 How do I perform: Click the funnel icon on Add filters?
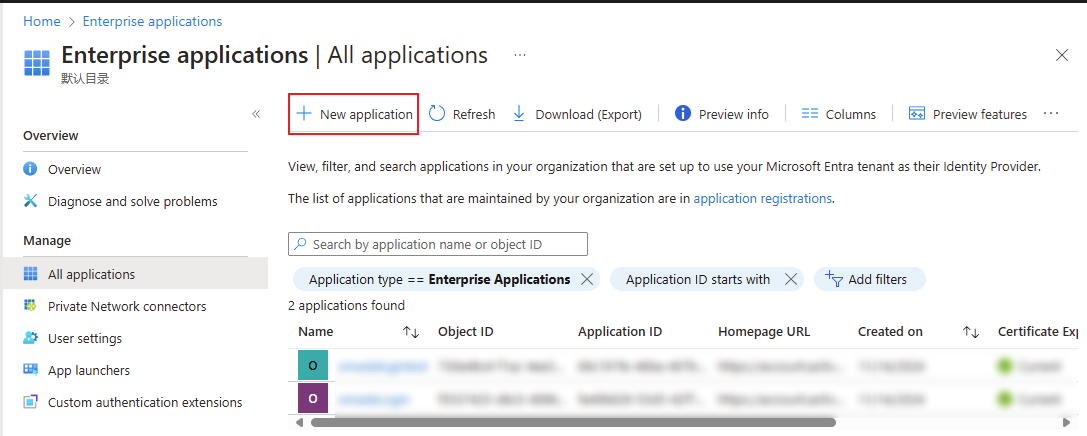tap(833, 279)
